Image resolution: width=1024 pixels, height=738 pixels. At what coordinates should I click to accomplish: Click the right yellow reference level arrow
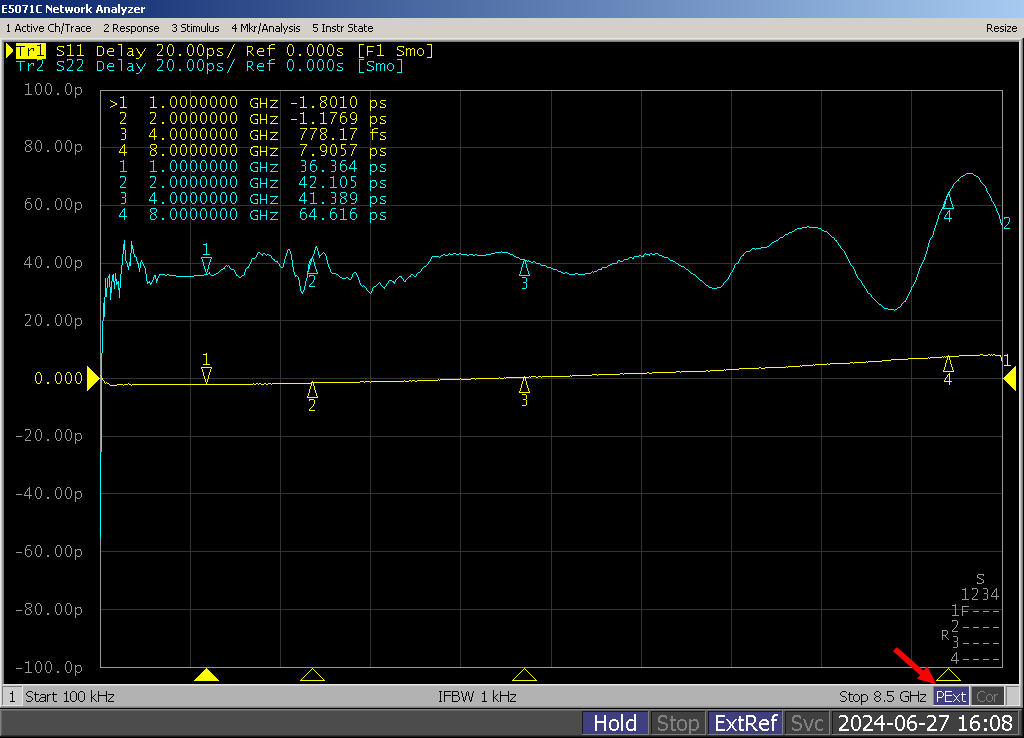click(1010, 378)
